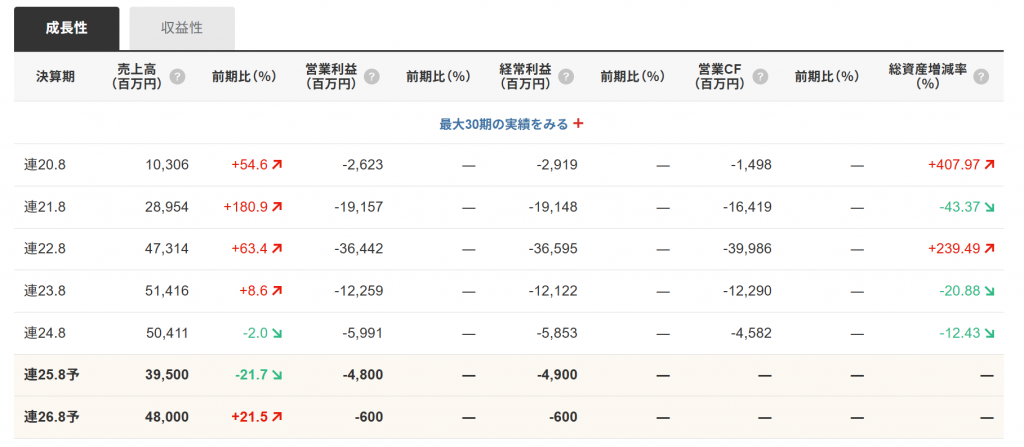Select ordinary profit value -12,122

tap(552, 291)
